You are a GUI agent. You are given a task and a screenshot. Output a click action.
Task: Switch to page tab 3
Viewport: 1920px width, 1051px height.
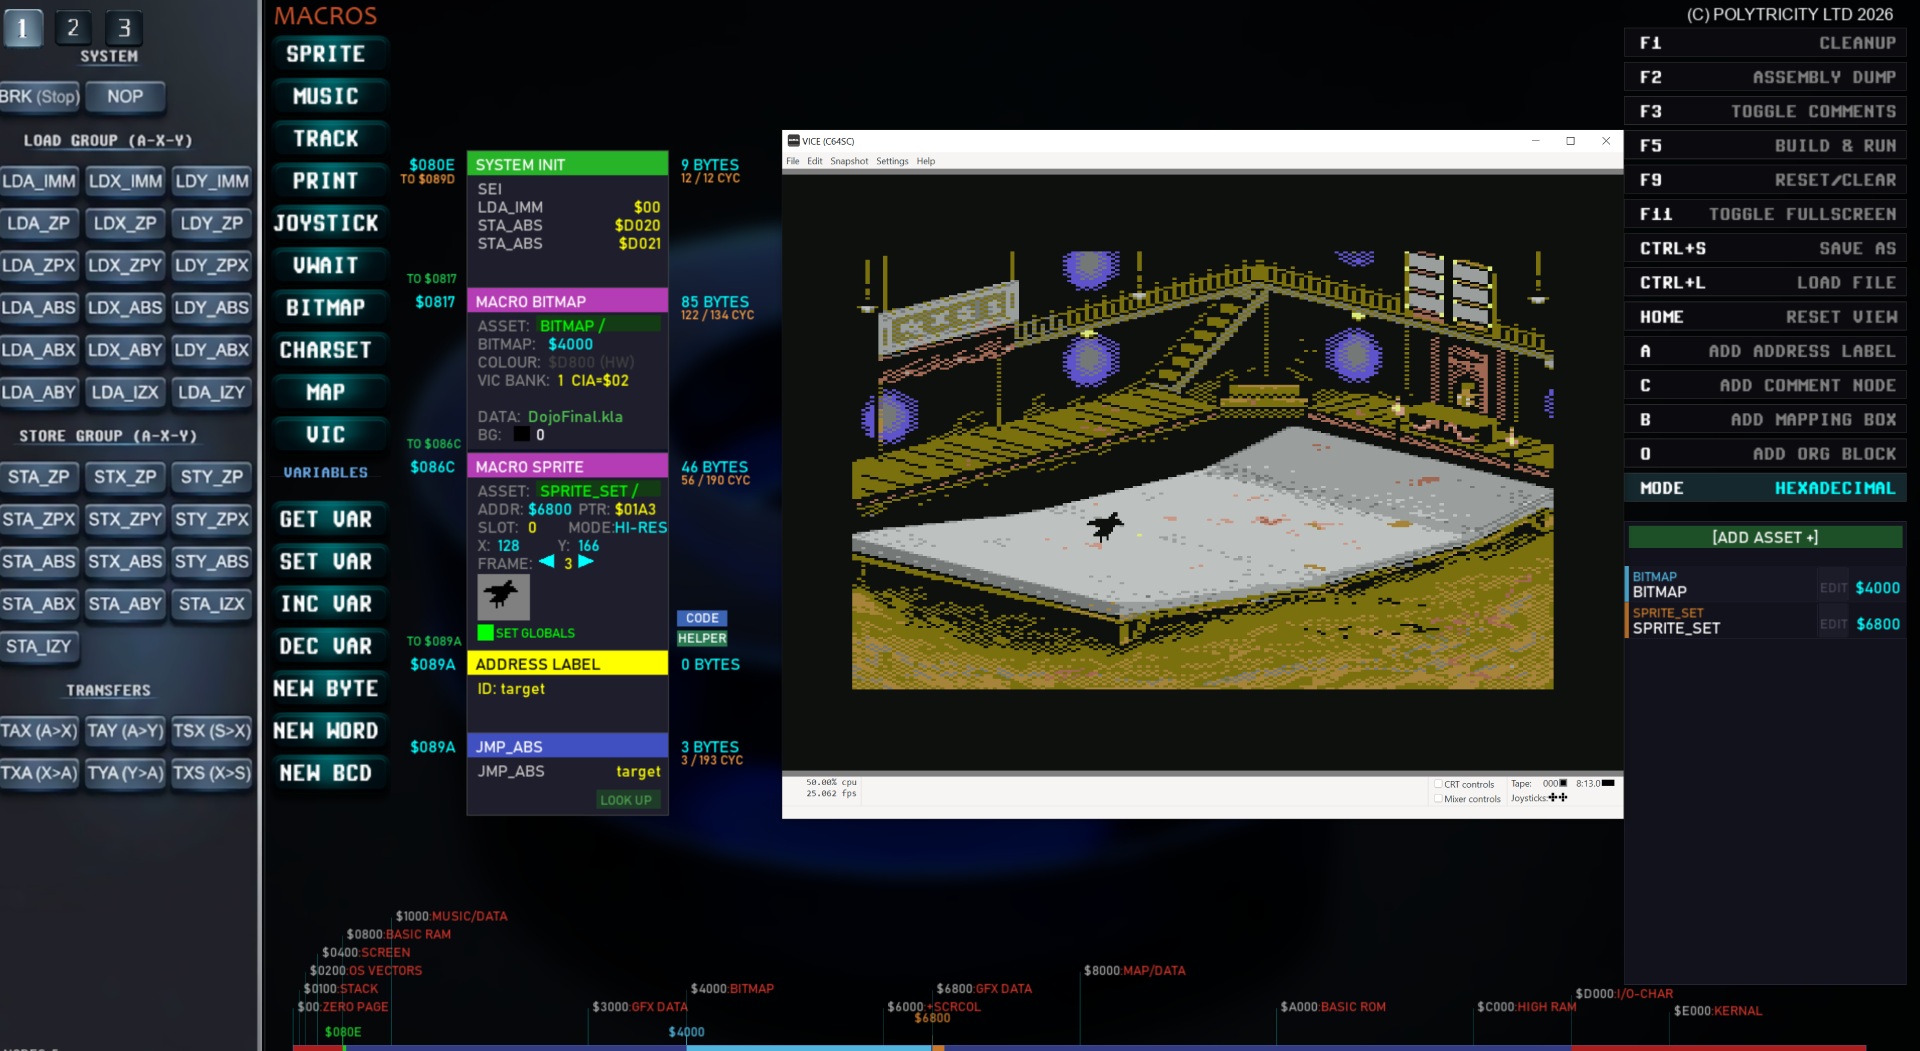[124, 28]
